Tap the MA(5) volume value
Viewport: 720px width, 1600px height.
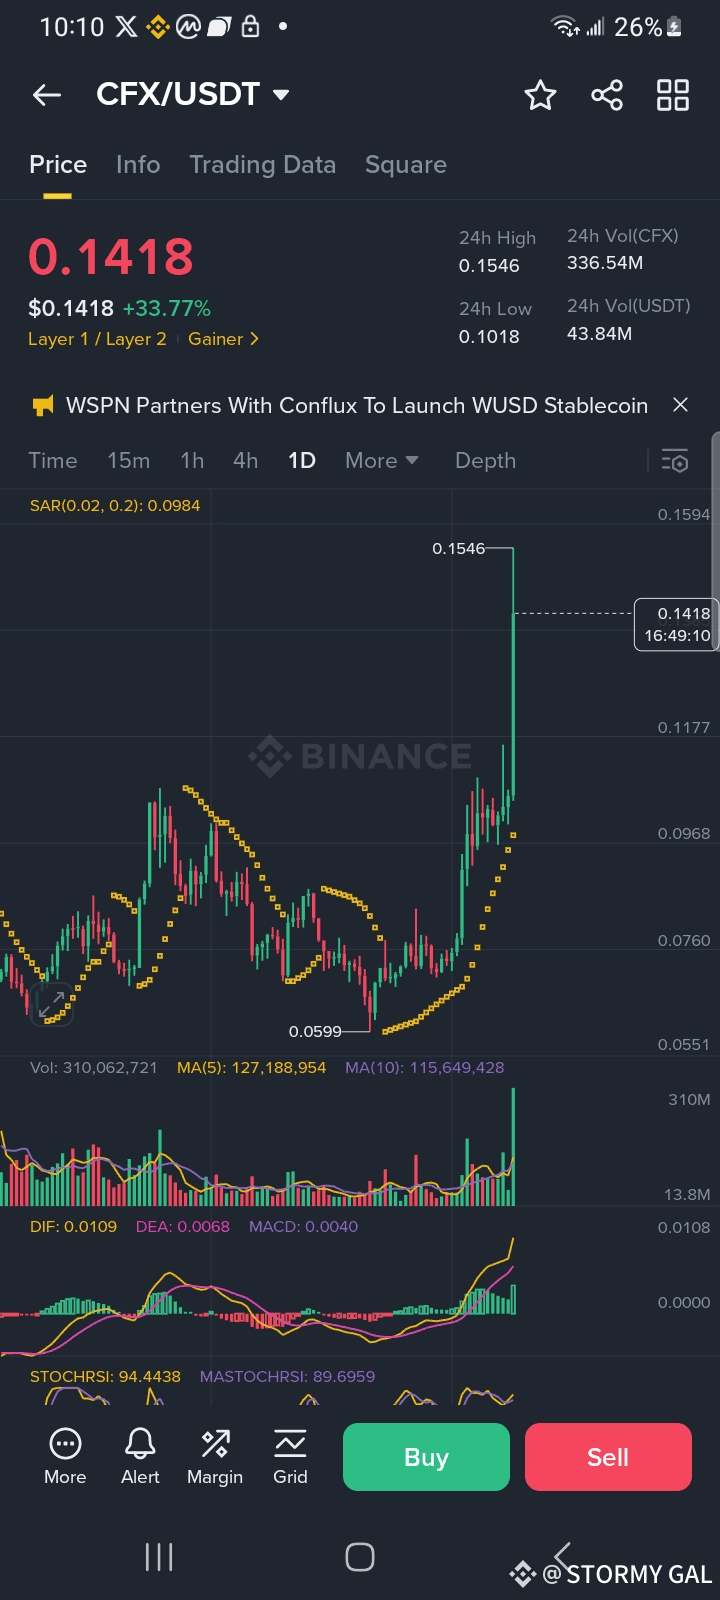(x=251, y=1067)
